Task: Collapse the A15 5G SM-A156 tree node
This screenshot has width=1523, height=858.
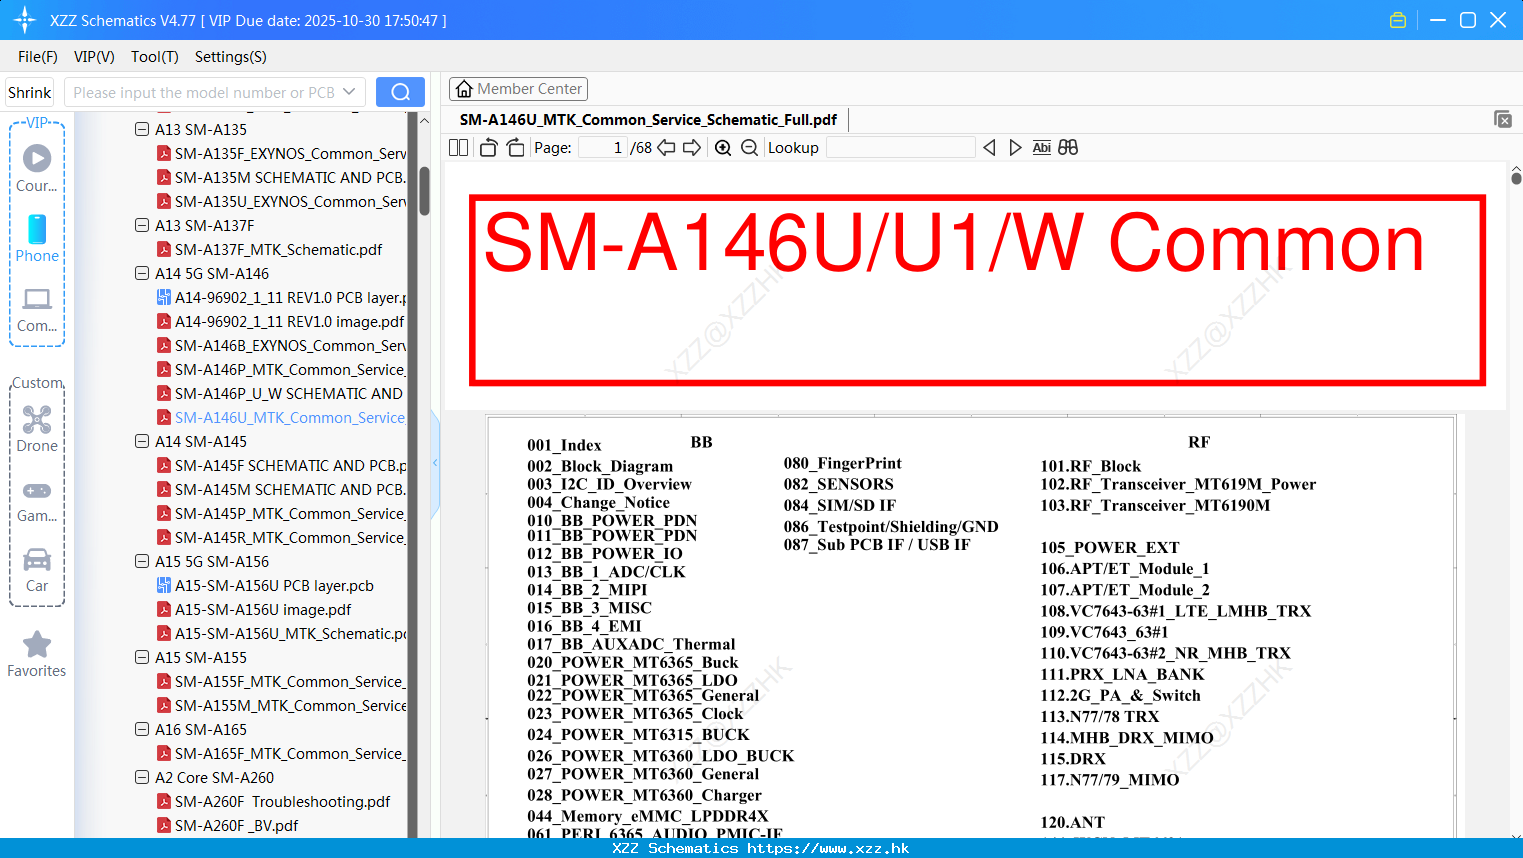Action: click(142, 561)
